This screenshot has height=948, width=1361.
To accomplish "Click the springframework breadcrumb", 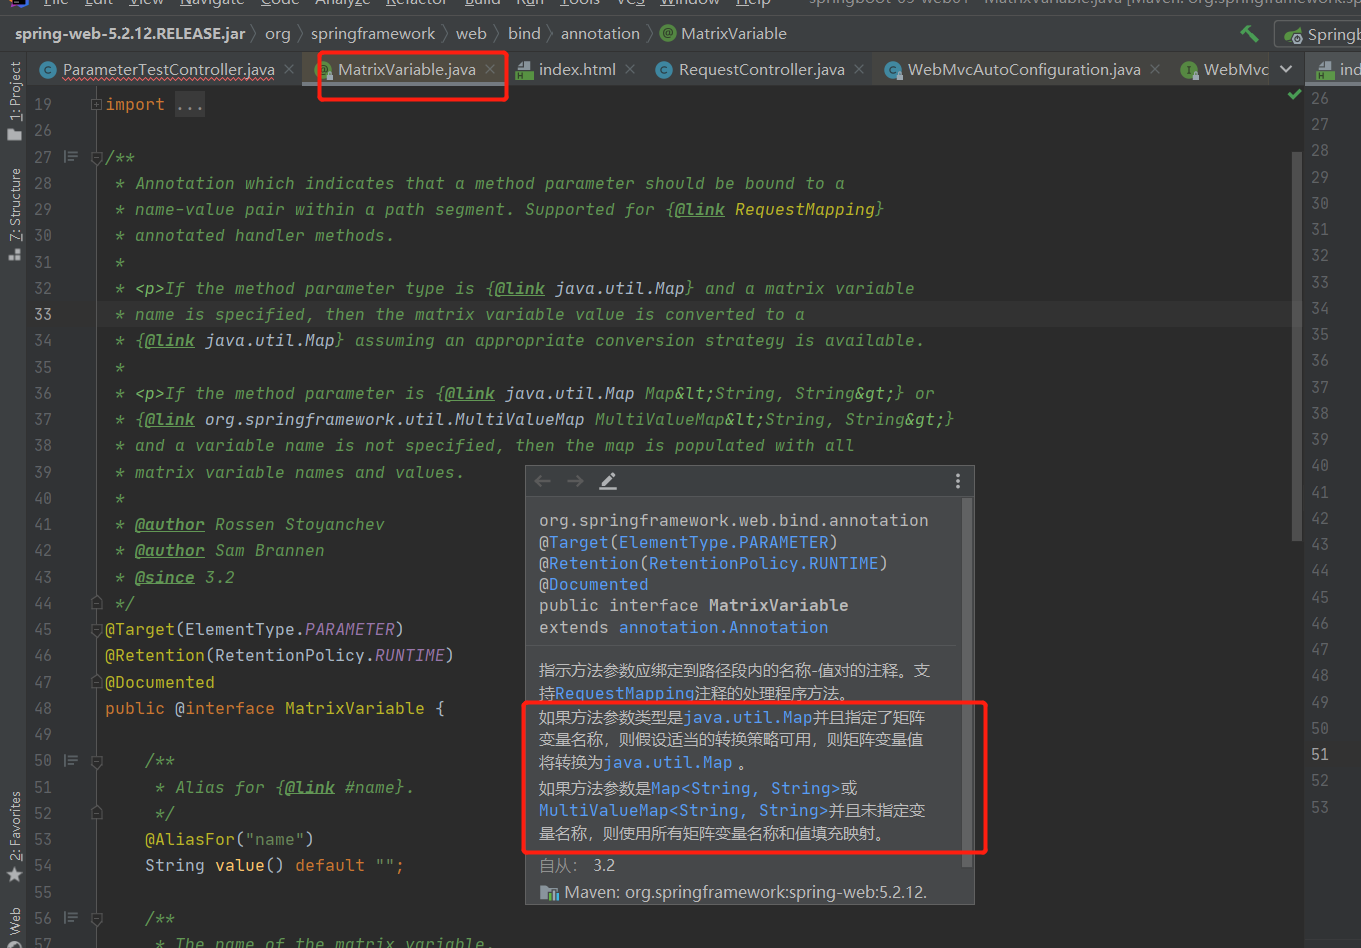I will click(373, 33).
